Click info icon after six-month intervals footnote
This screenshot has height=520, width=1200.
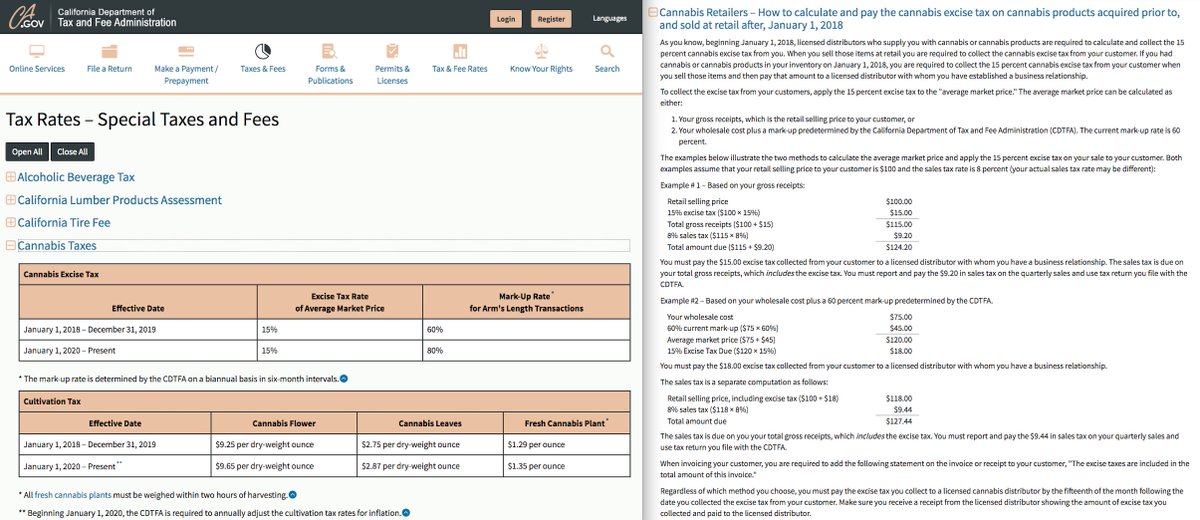click(343, 378)
